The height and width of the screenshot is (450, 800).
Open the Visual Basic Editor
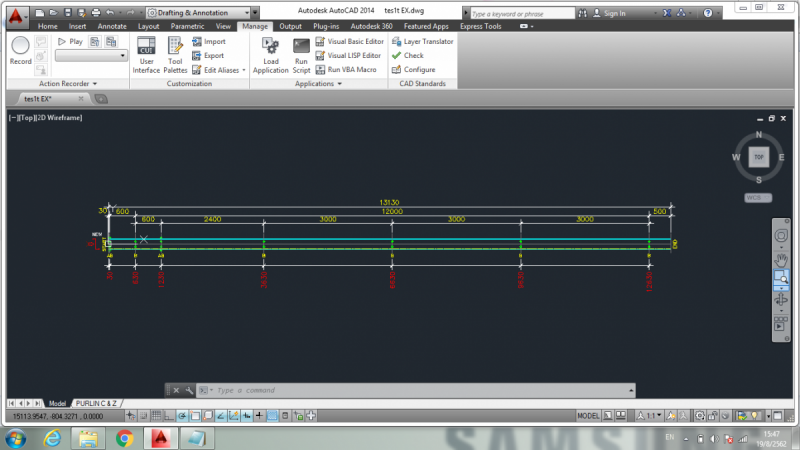coord(349,41)
